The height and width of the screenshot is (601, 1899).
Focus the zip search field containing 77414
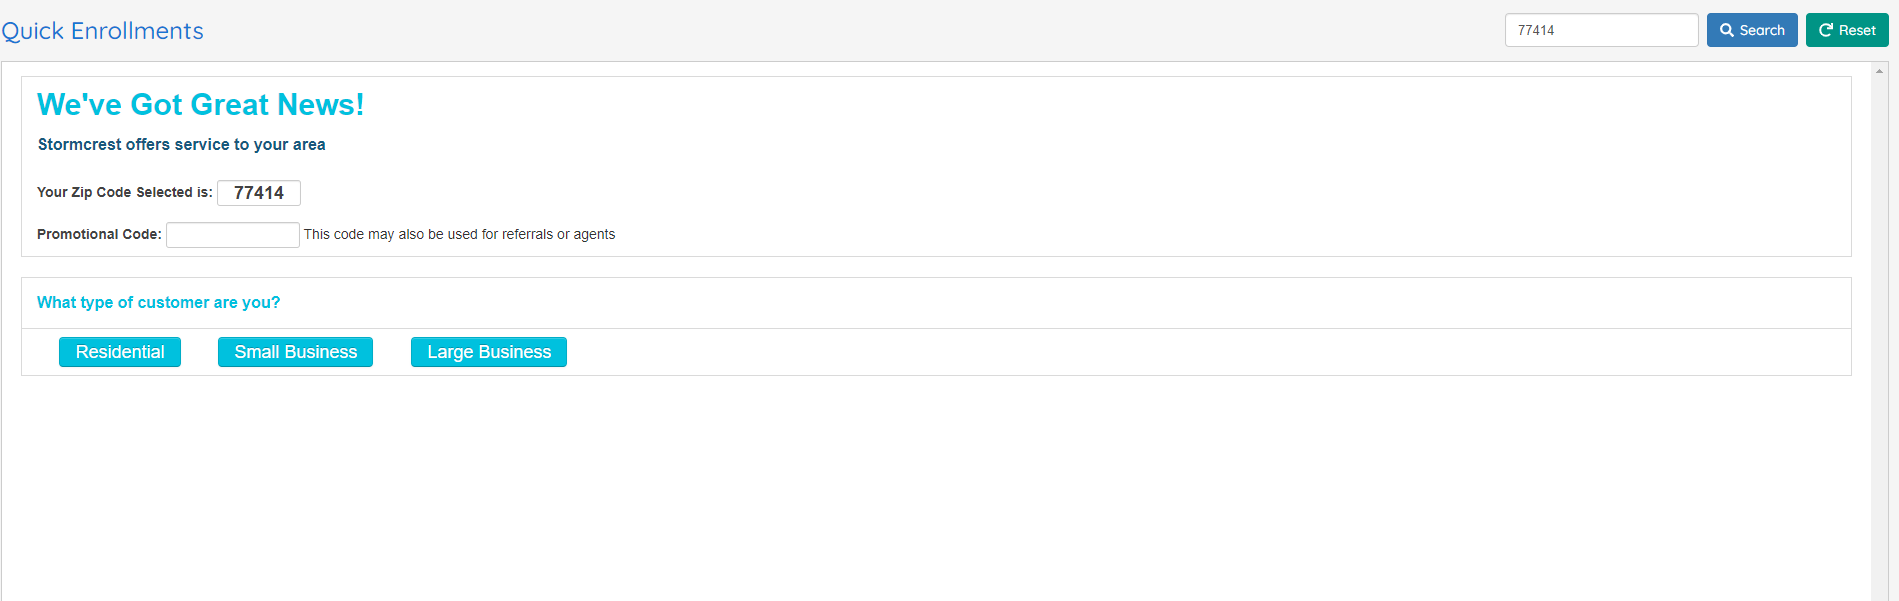point(1601,30)
